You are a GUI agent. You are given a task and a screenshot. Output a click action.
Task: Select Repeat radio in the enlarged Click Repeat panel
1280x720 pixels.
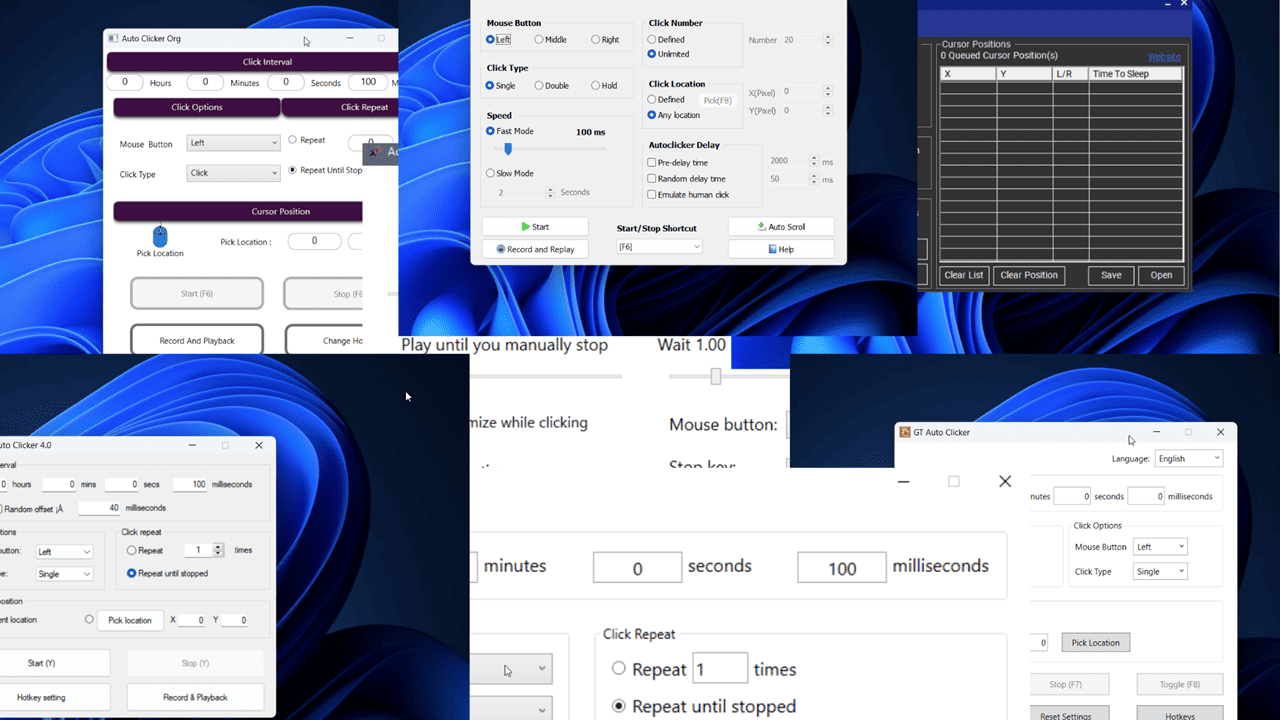[x=619, y=669]
